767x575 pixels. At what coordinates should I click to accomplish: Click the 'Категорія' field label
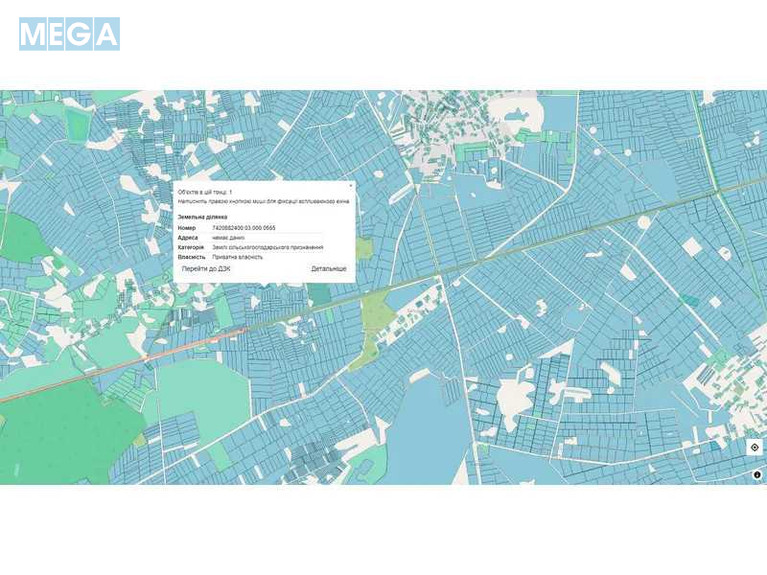191,247
